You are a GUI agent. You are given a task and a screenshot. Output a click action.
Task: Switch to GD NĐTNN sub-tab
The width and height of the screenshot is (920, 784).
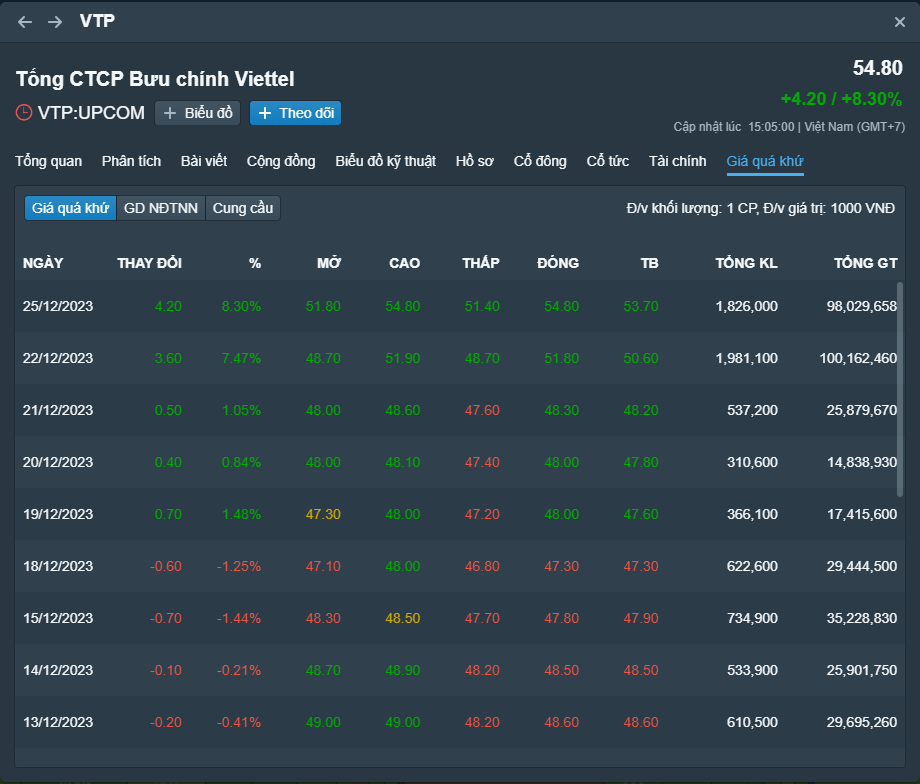coord(161,208)
